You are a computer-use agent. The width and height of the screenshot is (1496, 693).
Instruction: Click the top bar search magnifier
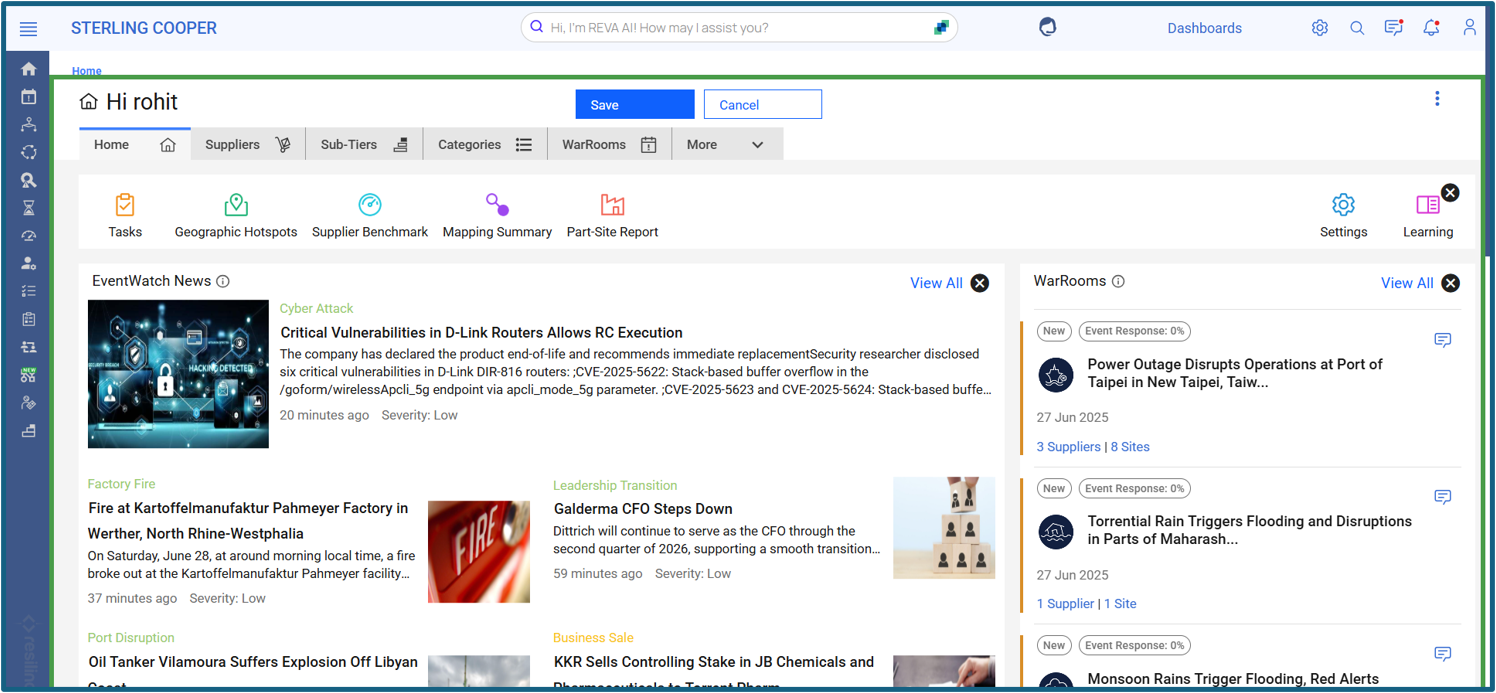tap(1357, 28)
